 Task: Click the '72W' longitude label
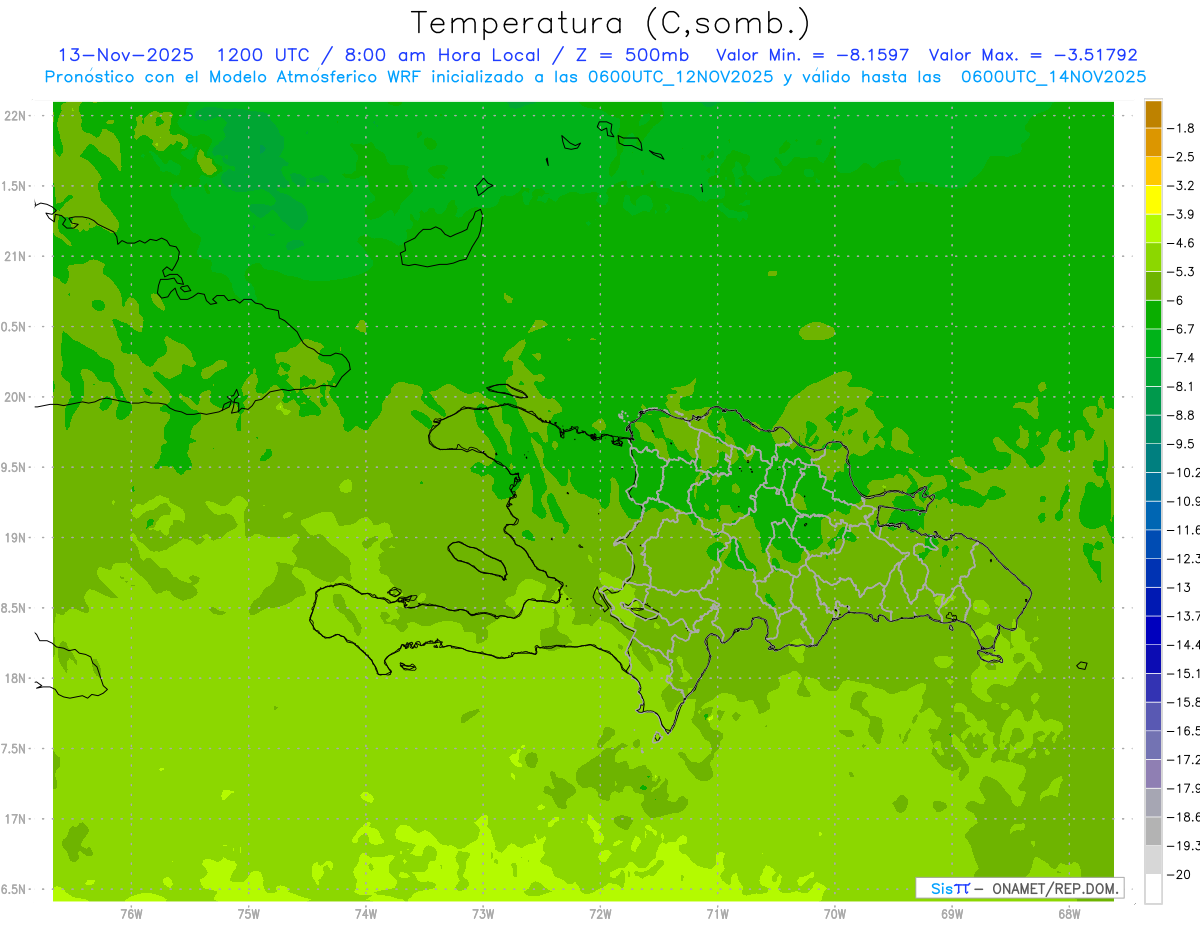pos(600,914)
